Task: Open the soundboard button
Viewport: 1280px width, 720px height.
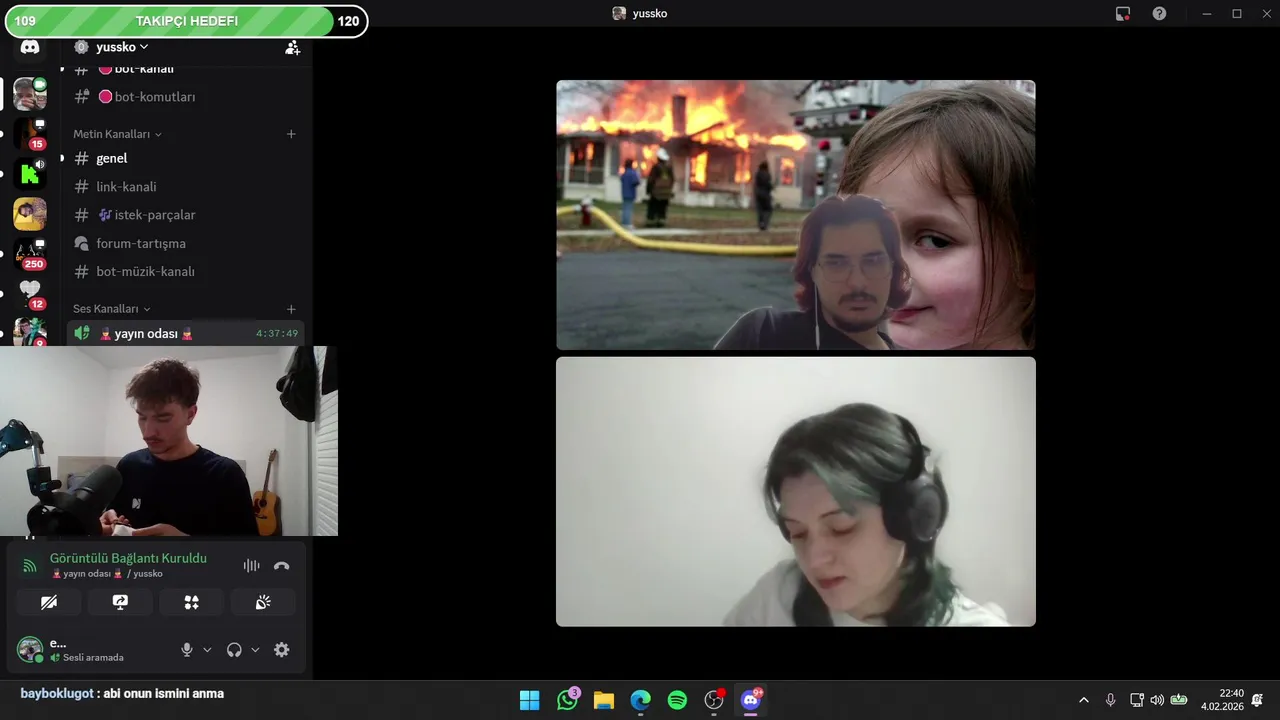Action: (263, 602)
